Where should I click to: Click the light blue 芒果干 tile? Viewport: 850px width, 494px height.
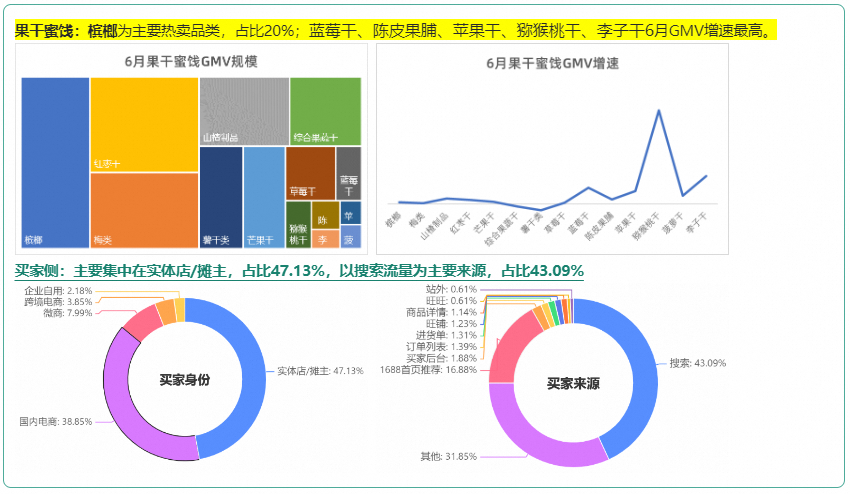pos(264,197)
